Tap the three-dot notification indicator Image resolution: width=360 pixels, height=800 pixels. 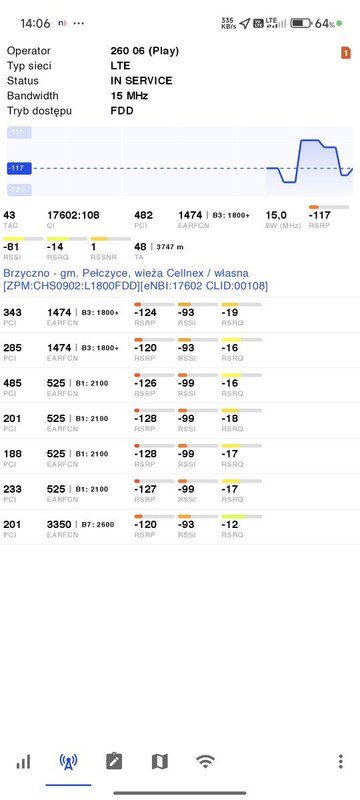tap(79, 23)
